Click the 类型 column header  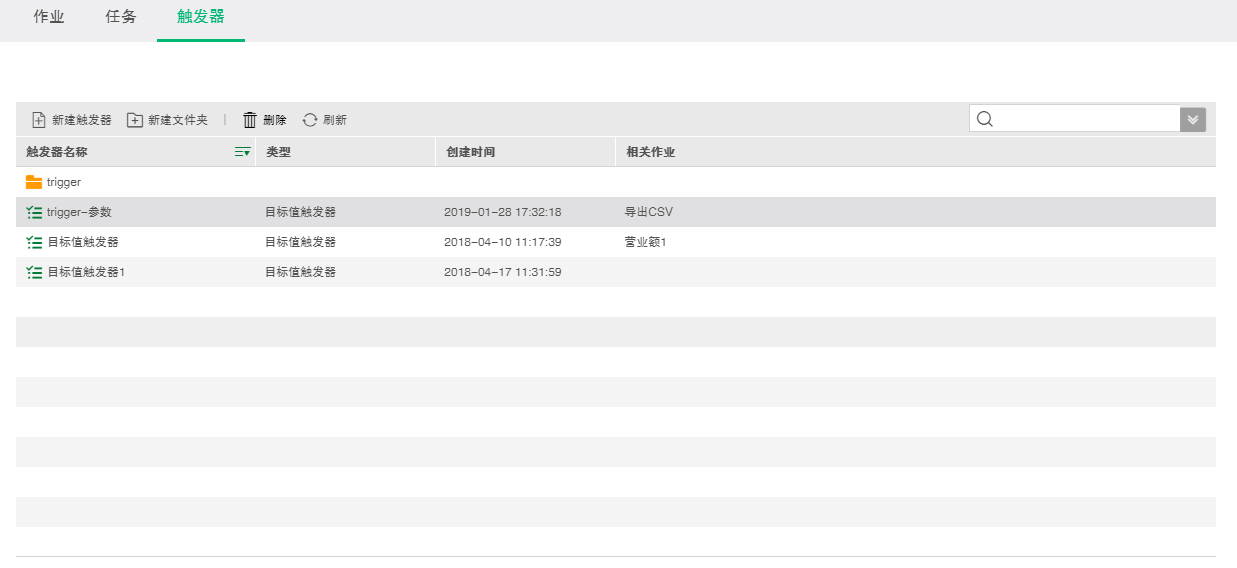278,152
